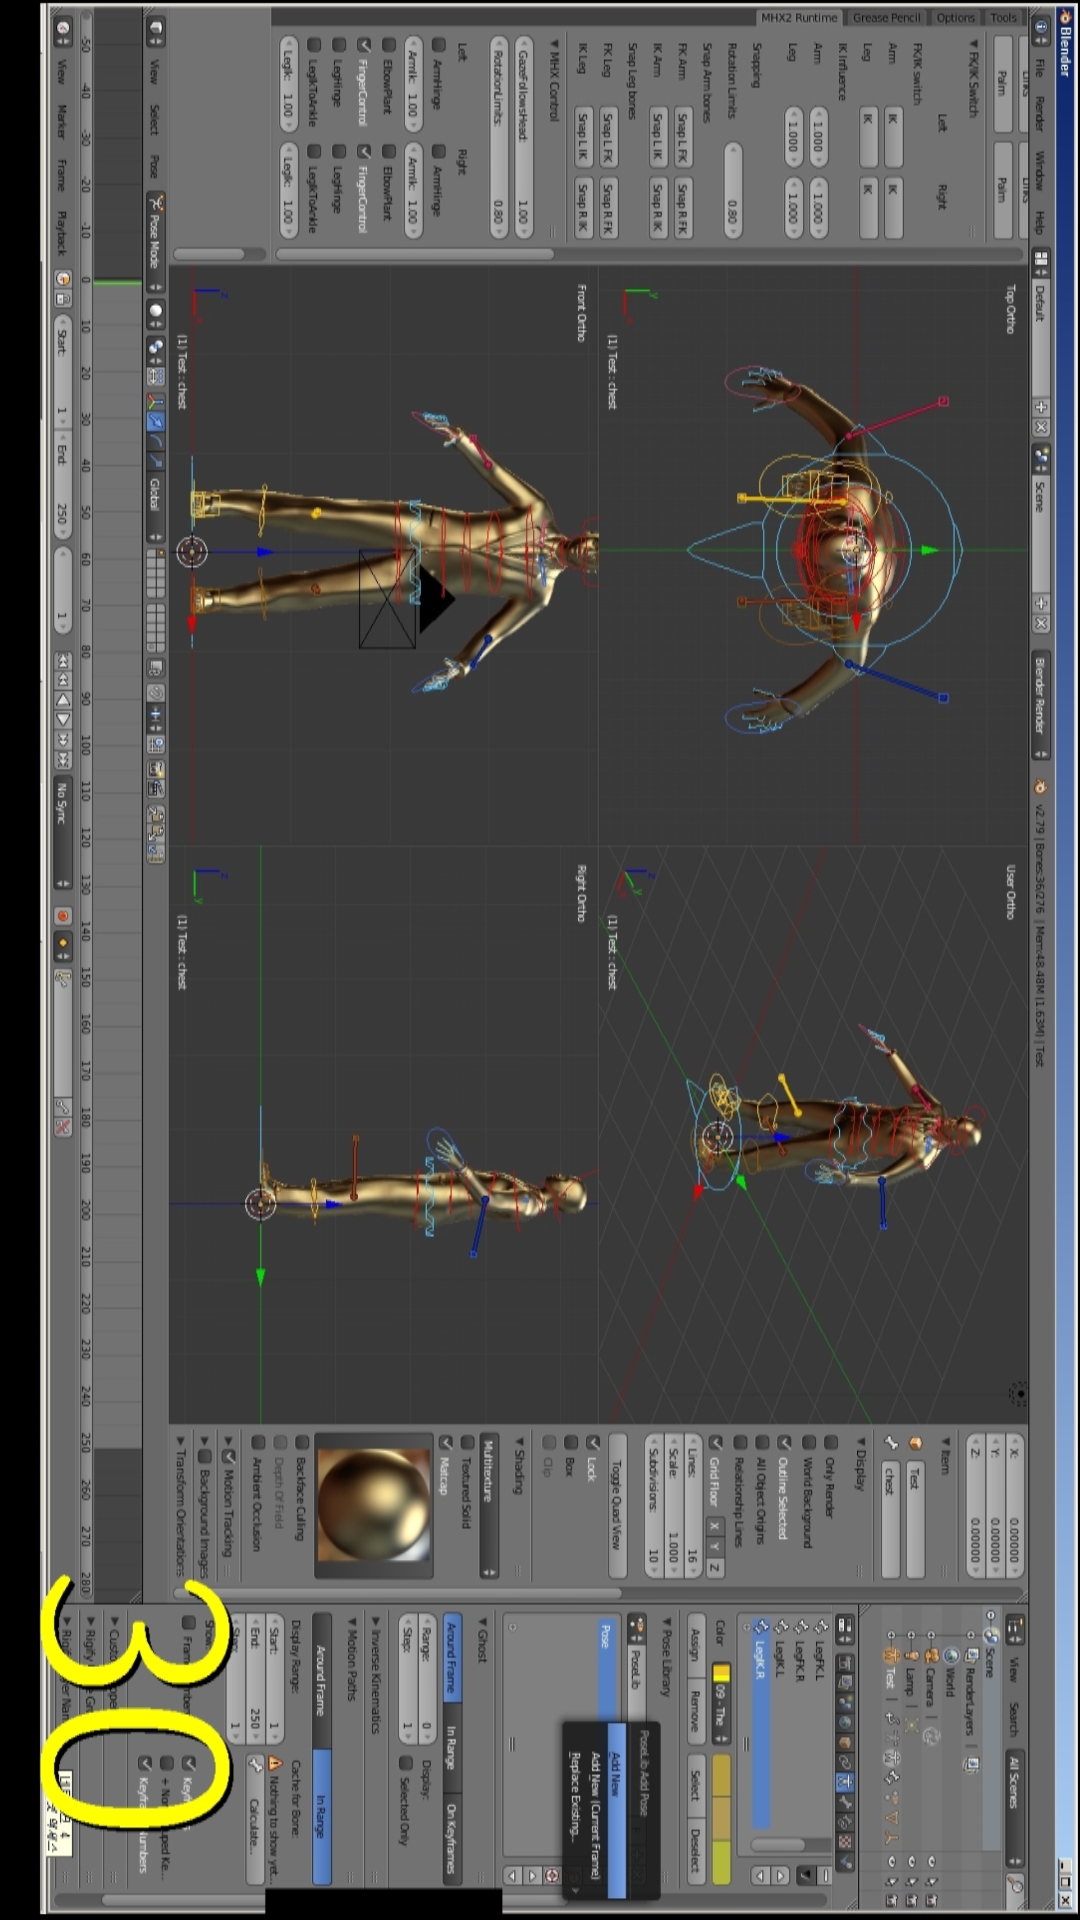Viewport: 1080px width, 1920px height.
Task: Jump to timeline start frame icon
Action: click(62, 661)
